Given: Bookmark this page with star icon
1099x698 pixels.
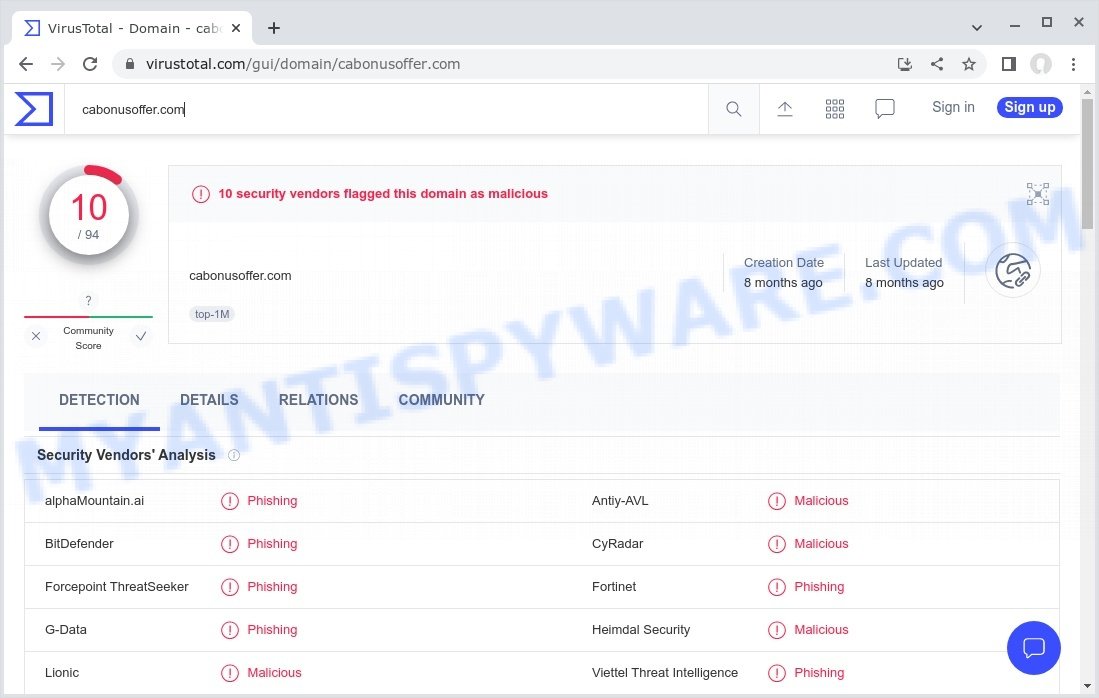Looking at the screenshot, I should point(969,64).
